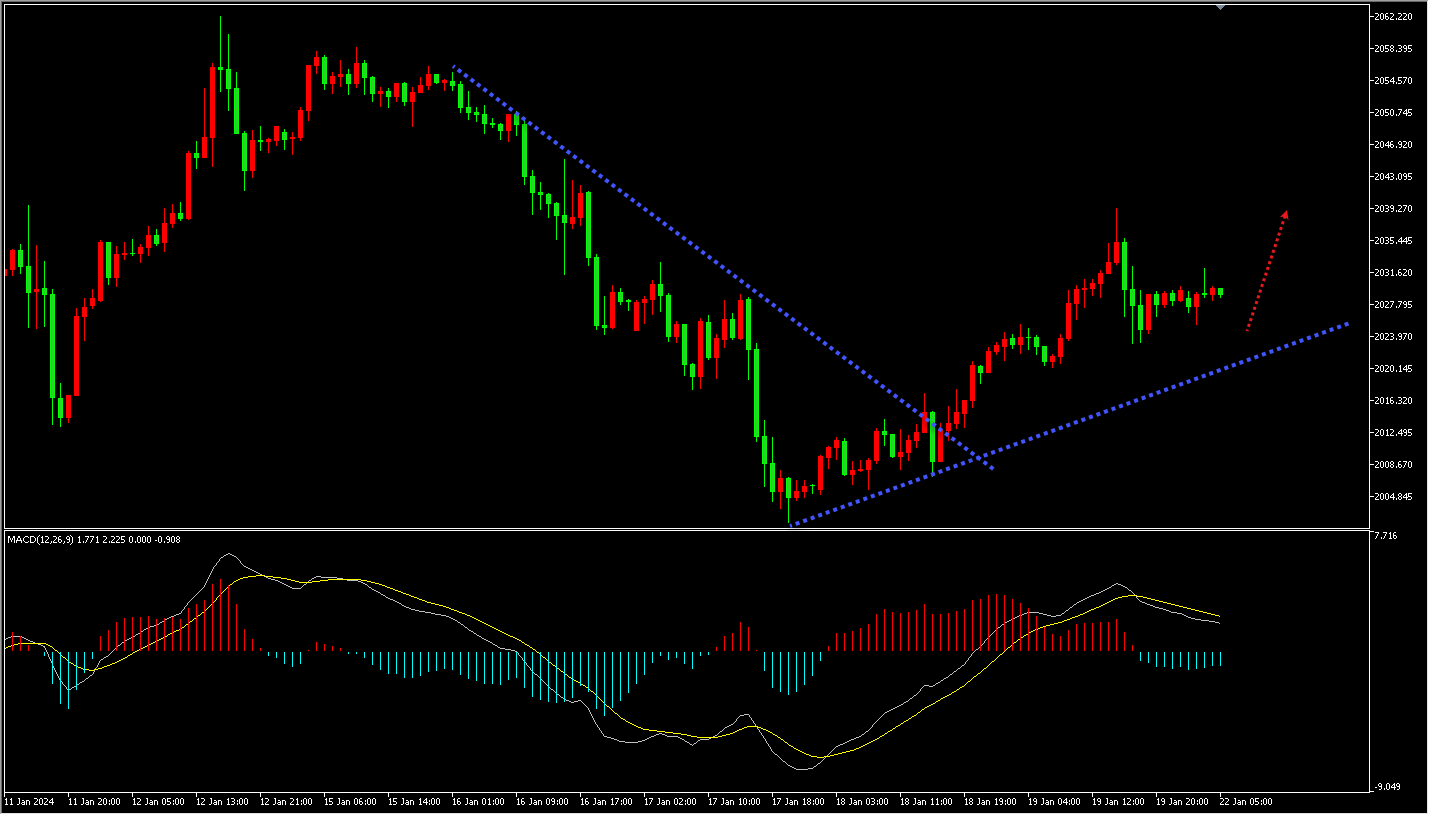The width and height of the screenshot is (1429, 815).
Task: Click the 18 Jan 11:00 time label
Action: pyautogui.click(x=926, y=802)
